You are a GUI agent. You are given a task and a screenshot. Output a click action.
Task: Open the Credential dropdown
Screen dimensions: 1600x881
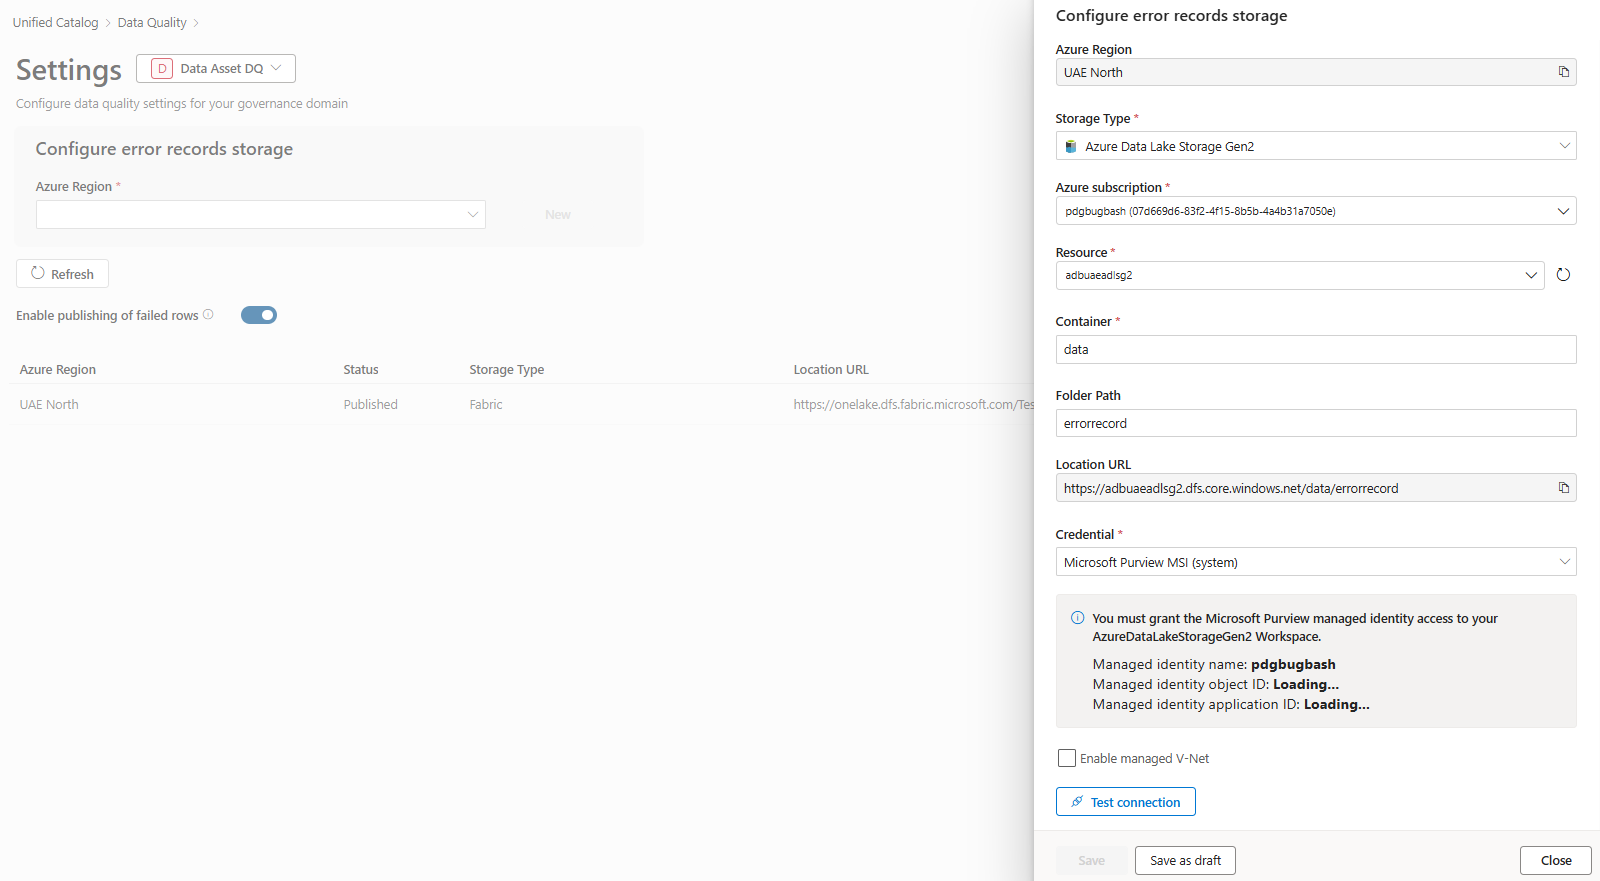1316,562
